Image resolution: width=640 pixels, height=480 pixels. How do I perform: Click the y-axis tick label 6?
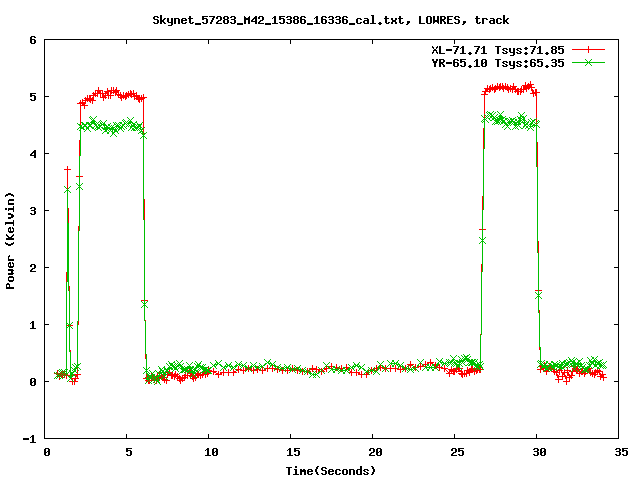click(x=33, y=40)
